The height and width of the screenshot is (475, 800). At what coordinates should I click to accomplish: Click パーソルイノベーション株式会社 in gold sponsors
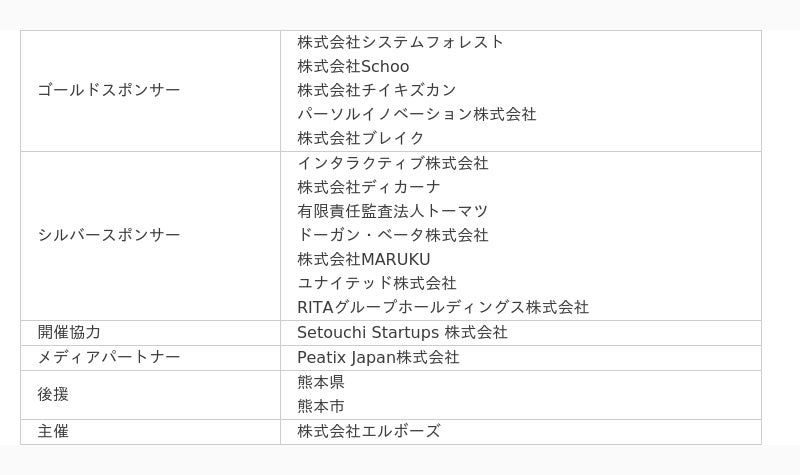[416, 114]
